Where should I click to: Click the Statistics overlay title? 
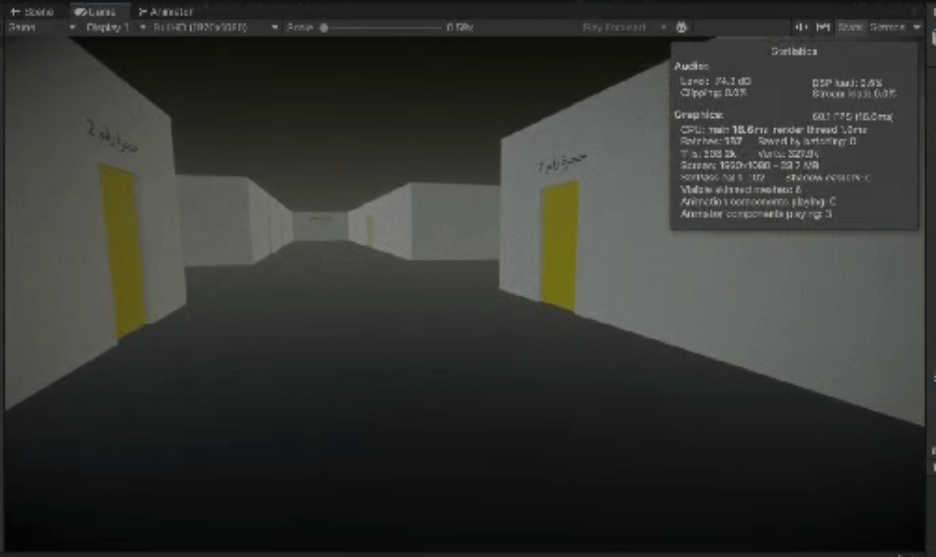coord(793,51)
